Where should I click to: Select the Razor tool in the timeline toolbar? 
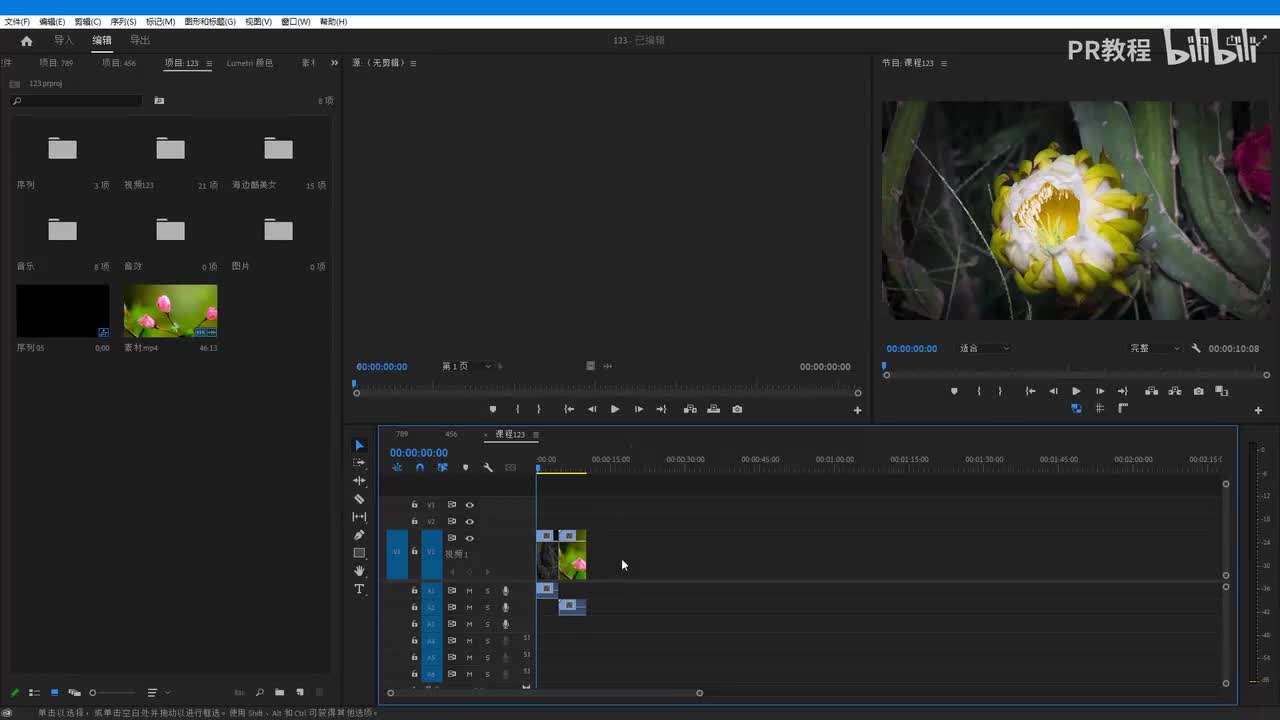click(359, 499)
